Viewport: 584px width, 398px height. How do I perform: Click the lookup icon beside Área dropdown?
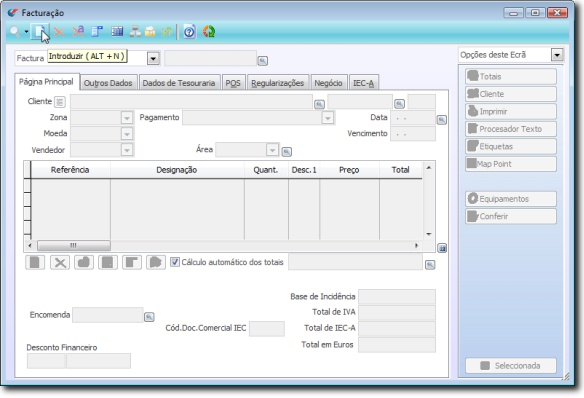(x=286, y=152)
